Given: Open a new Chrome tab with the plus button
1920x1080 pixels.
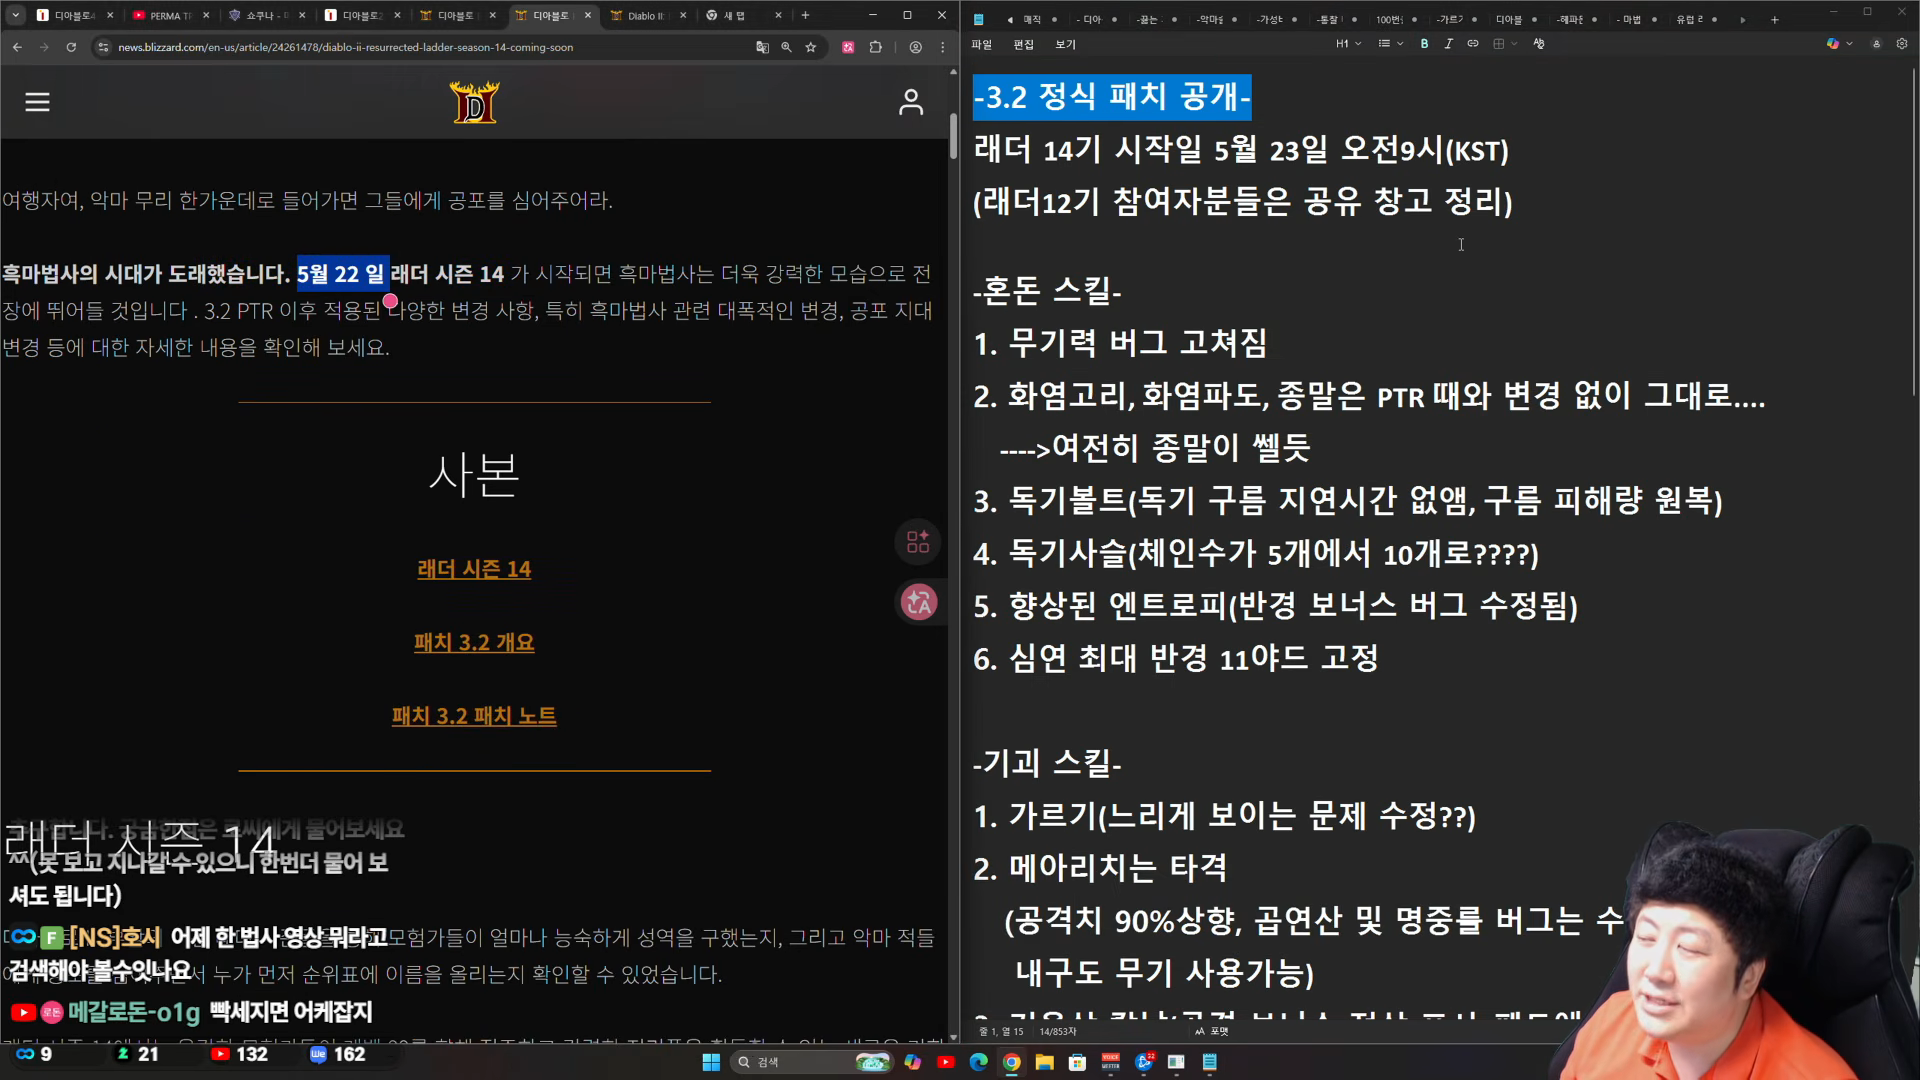Looking at the screenshot, I should [805, 15].
